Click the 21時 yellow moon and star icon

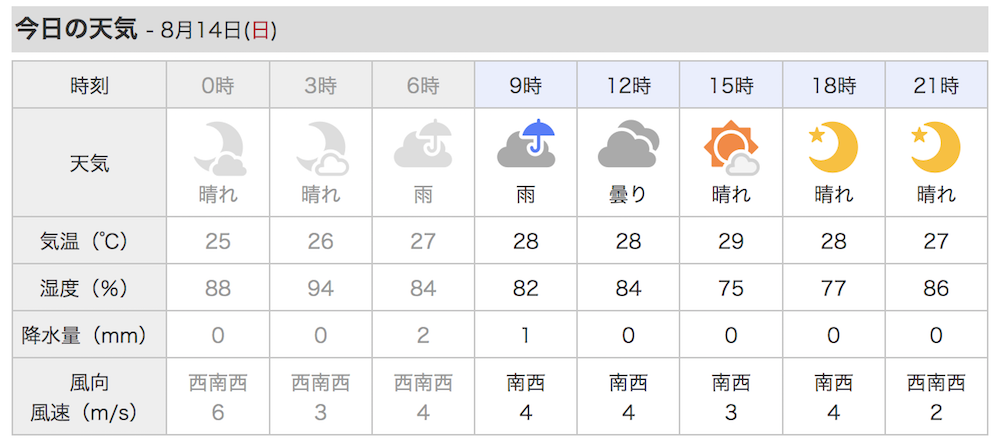[936, 147]
